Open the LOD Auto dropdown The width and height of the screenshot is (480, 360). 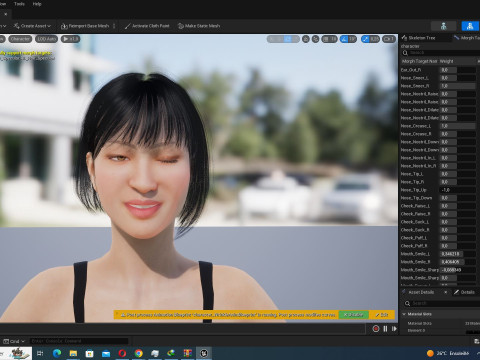pos(46,39)
